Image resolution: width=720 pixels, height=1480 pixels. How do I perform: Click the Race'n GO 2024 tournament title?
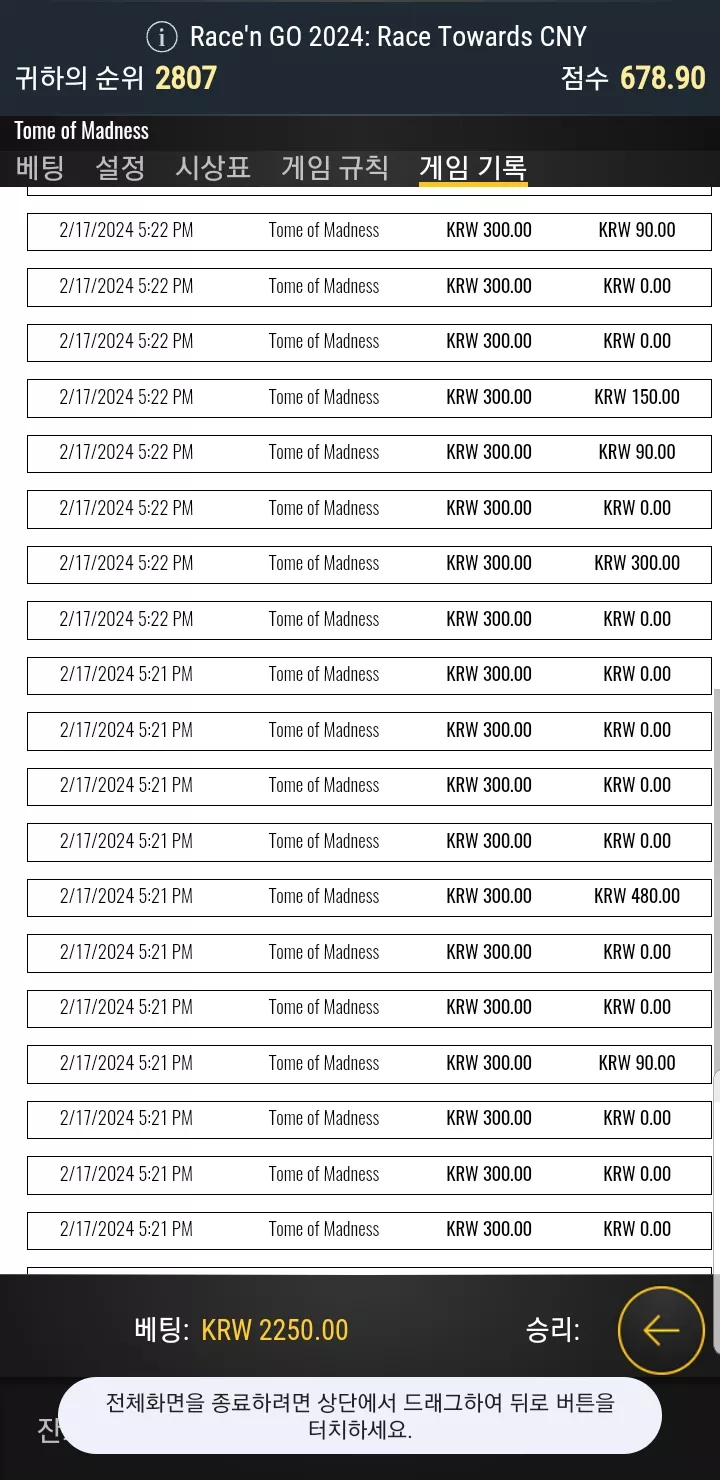click(388, 37)
